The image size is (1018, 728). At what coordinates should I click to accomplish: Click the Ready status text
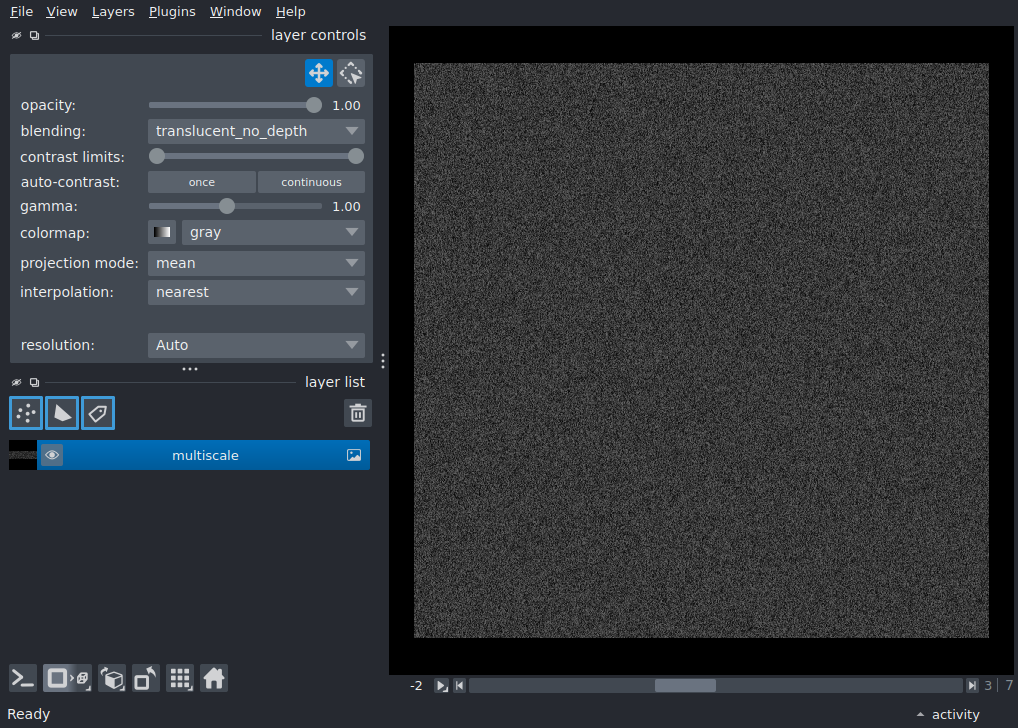[29, 714]
